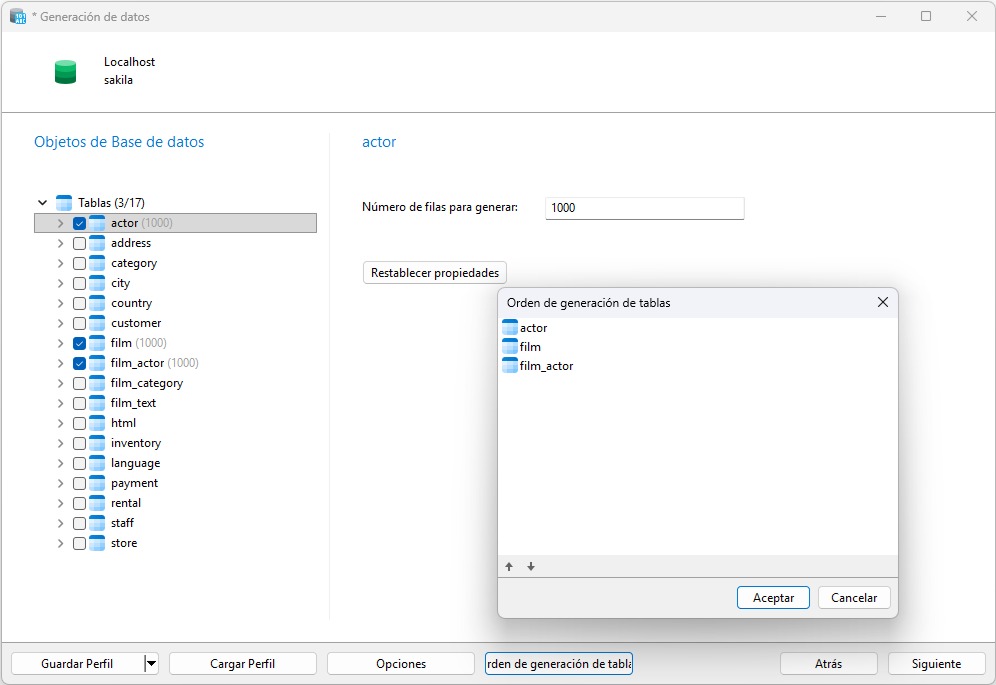
Task: Click the html table icon
Action: tap(97, 423)
